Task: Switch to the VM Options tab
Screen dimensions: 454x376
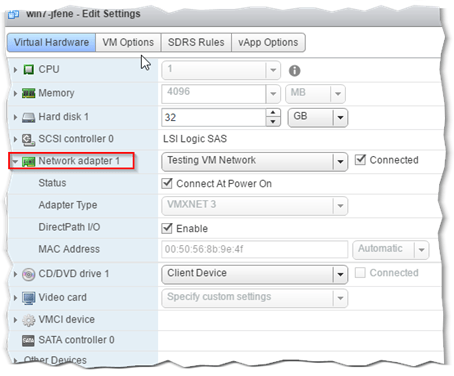Action: pos(128,42)
